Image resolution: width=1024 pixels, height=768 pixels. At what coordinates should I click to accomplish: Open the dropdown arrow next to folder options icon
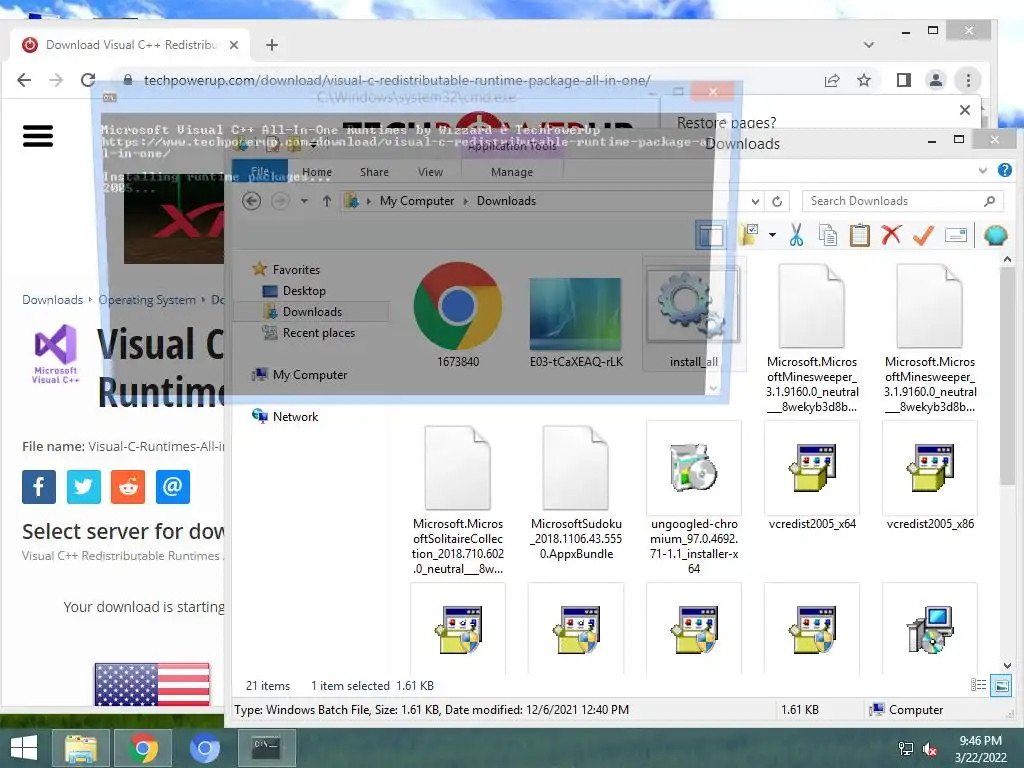[772, 235]
